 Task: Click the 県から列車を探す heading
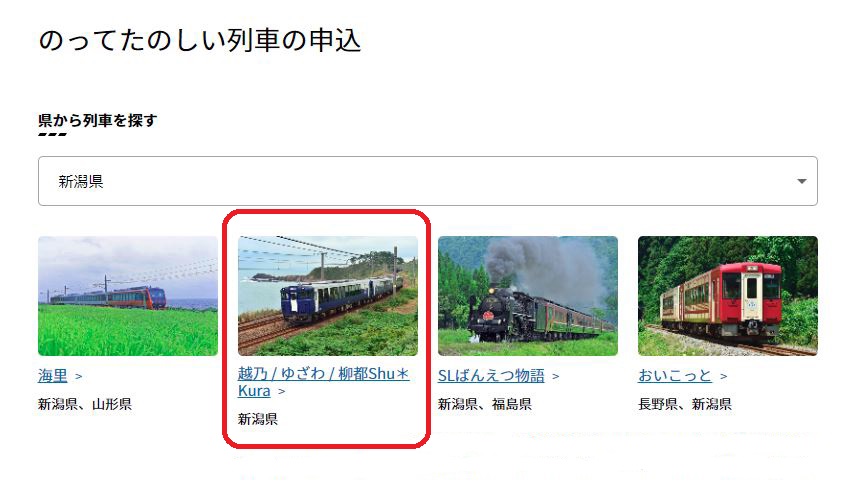(x=98, y=120)
